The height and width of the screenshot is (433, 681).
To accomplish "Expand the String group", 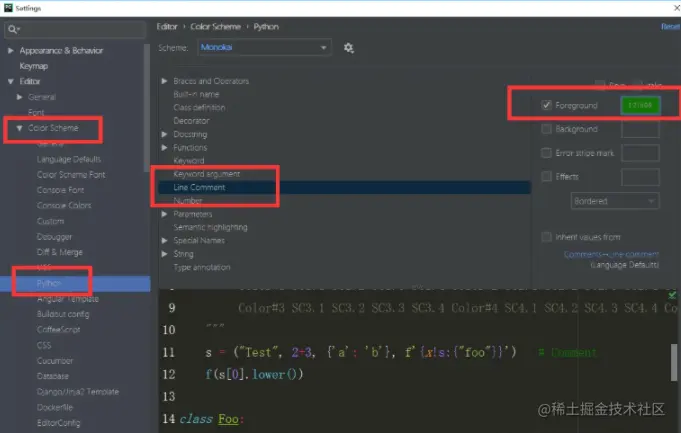I will click(165, 254).
